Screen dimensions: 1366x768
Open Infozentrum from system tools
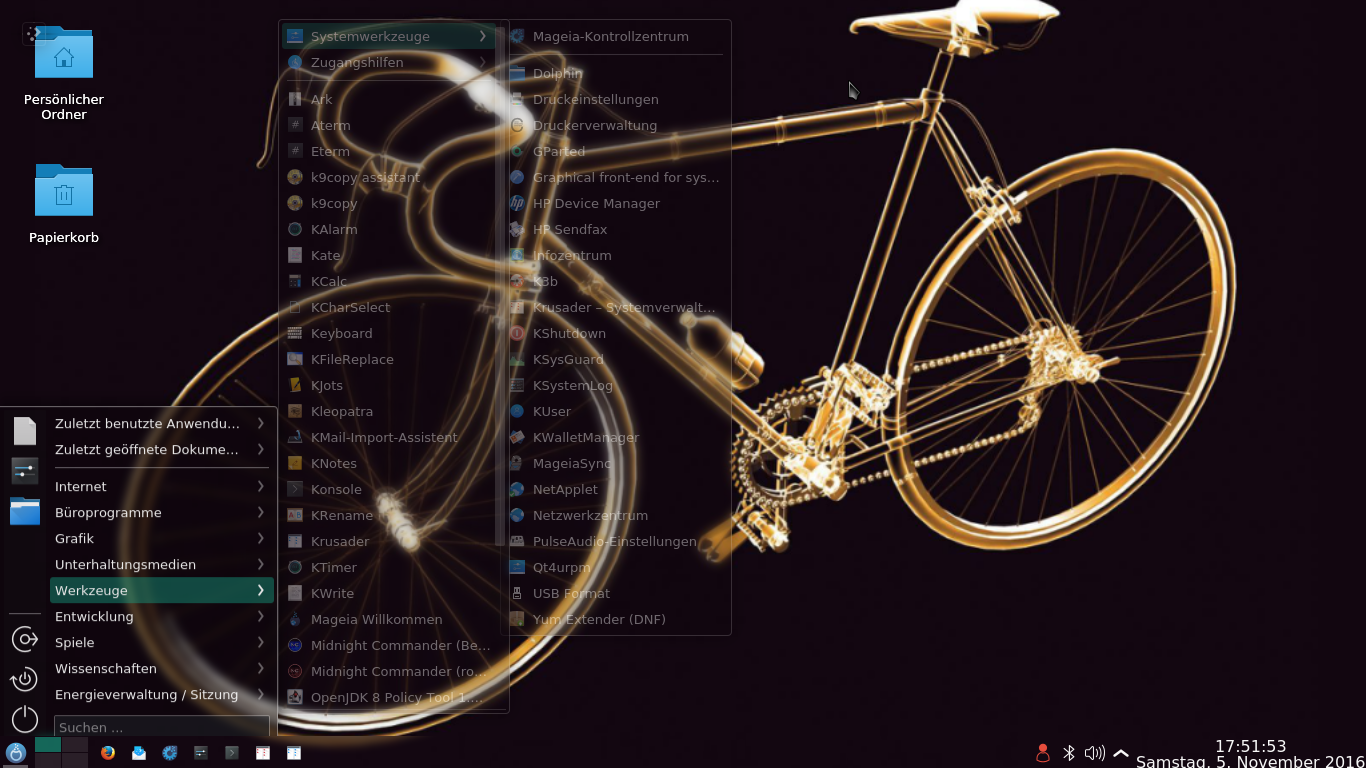pos(614,255)
